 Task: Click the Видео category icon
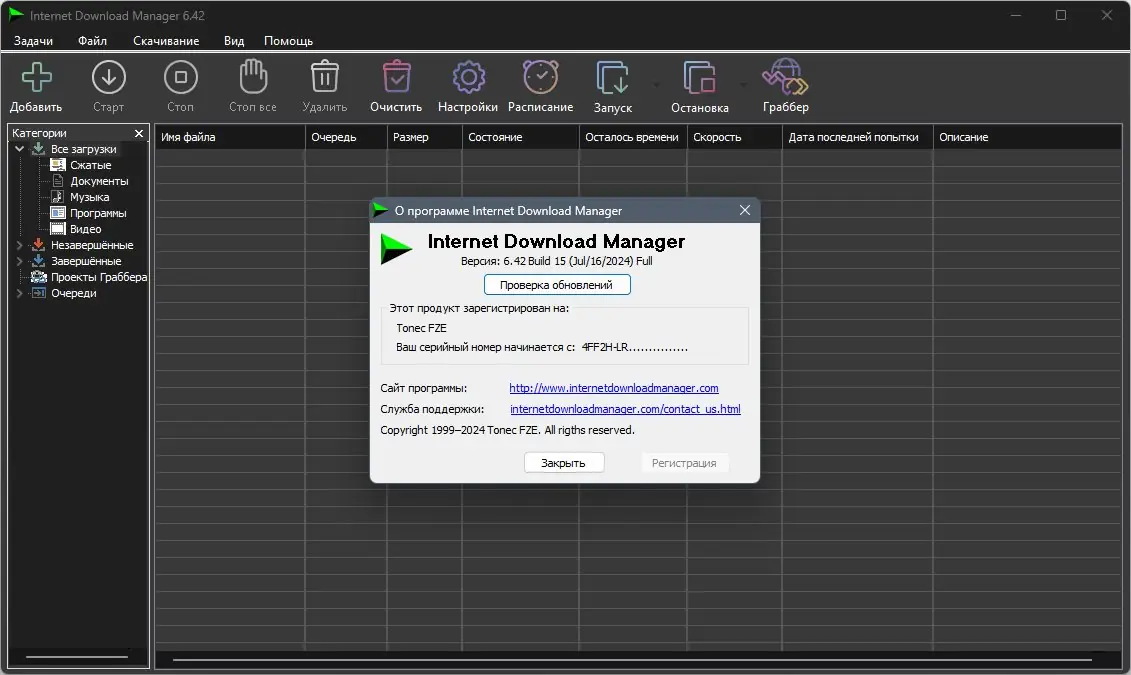[58, 229]
